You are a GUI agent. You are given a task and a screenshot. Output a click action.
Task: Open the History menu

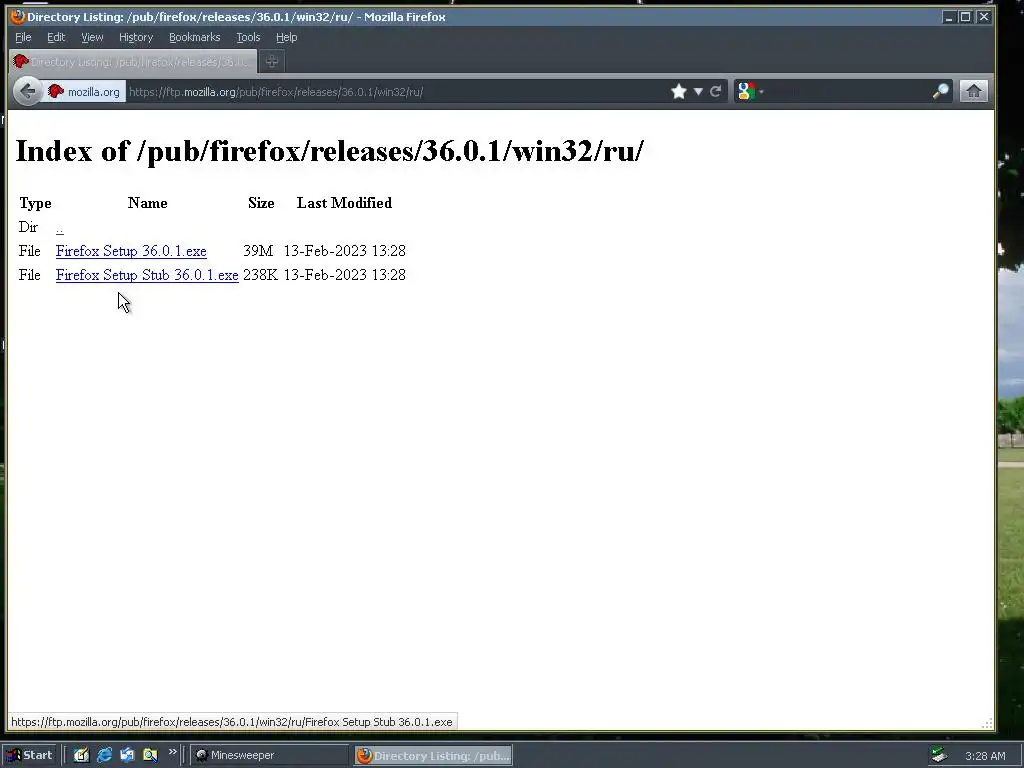point(136,37)
